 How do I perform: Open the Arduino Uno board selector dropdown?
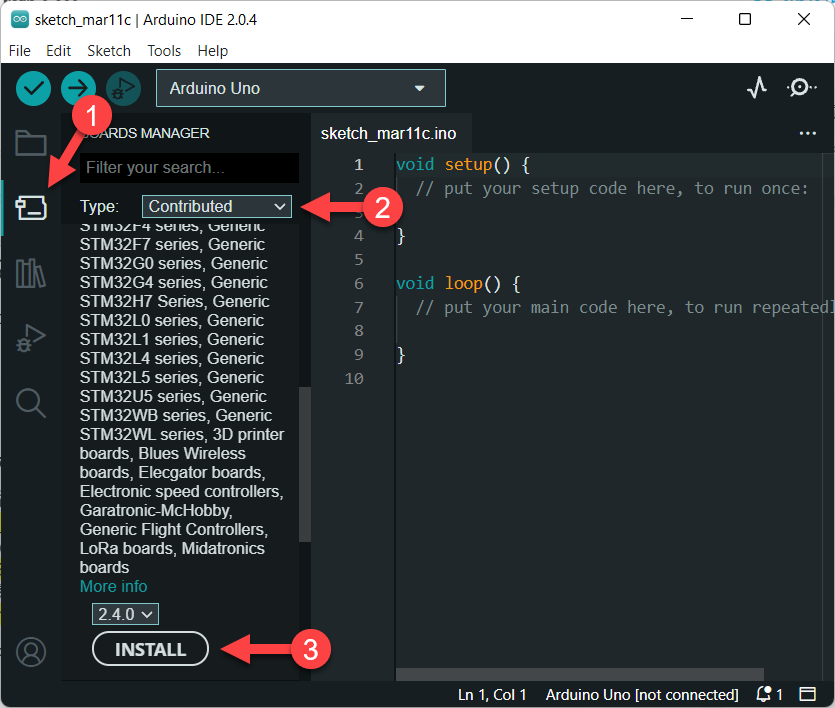coord(301,88)
